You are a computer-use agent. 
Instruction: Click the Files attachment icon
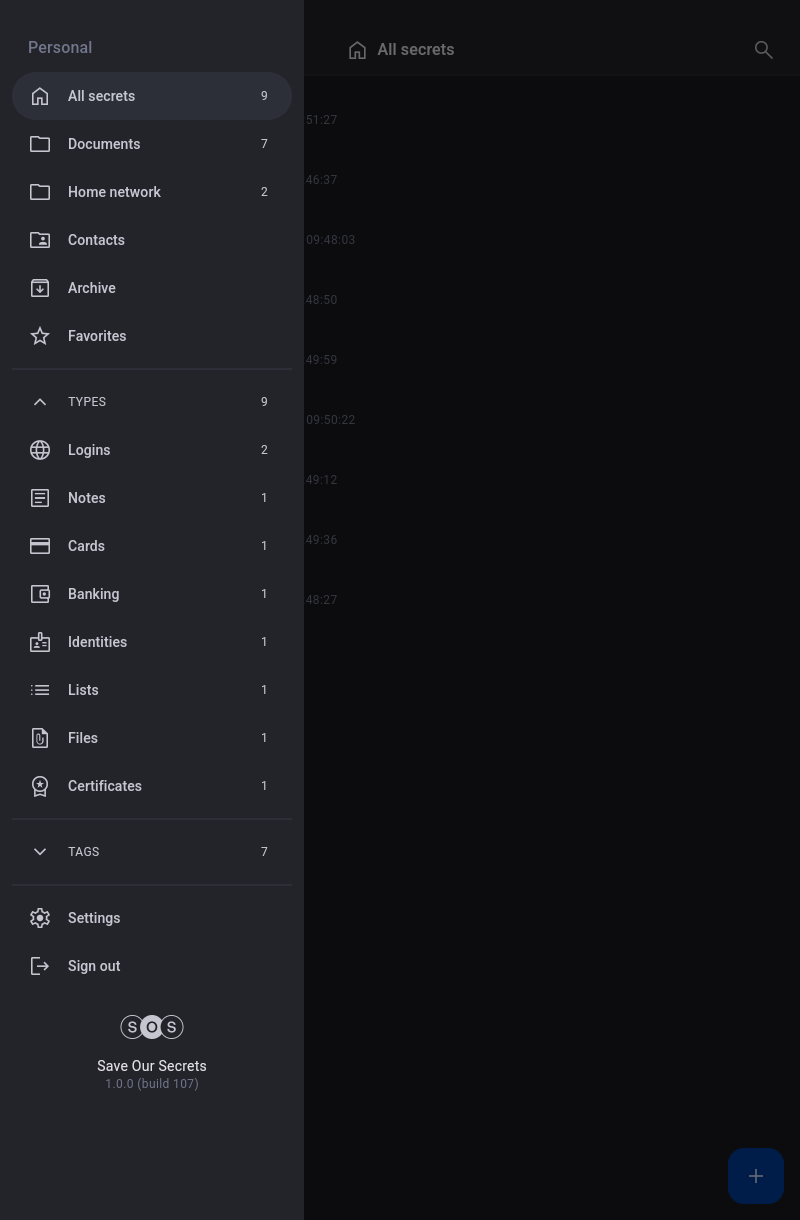[x=40, y=738]
